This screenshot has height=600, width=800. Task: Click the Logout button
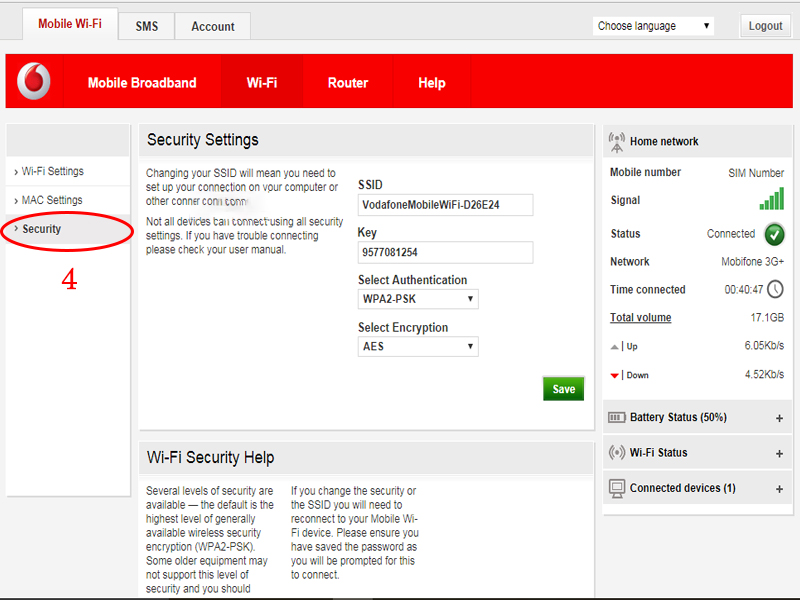pos(765,26)
